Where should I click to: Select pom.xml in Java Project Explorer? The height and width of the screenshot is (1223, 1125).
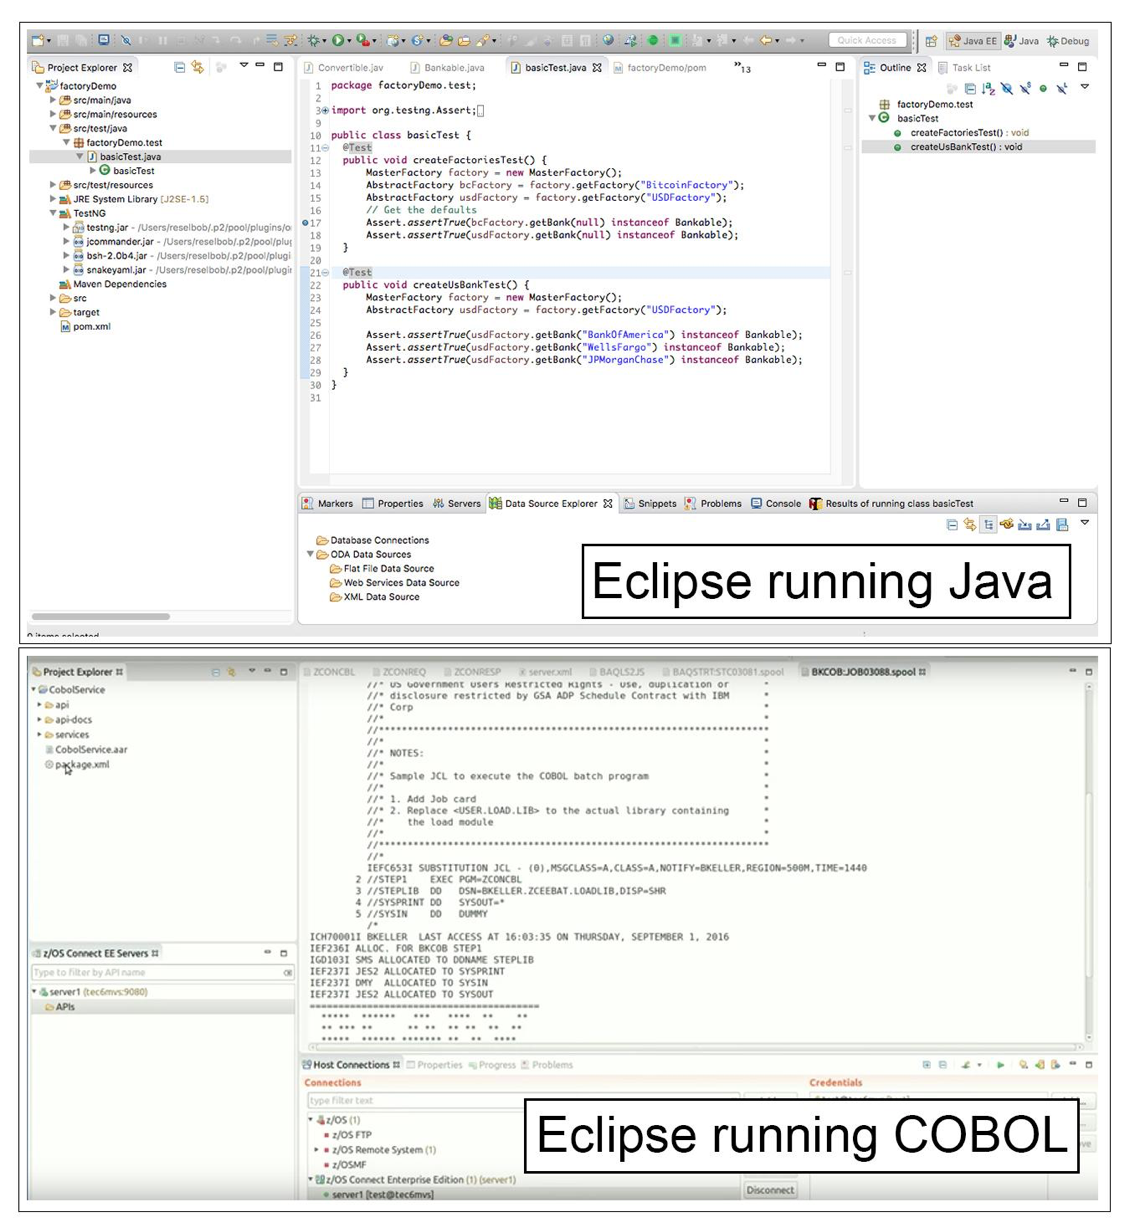tap(86, 326)
